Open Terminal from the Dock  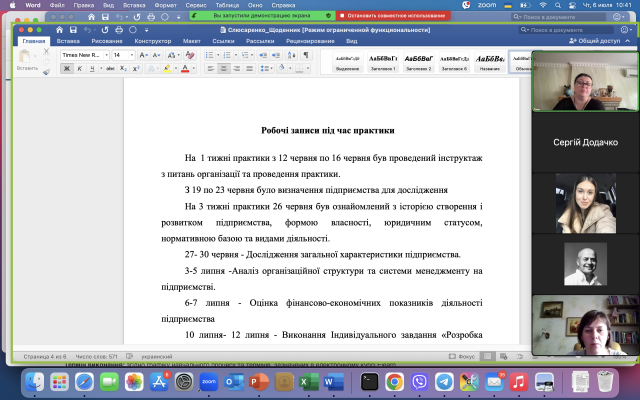369,382
